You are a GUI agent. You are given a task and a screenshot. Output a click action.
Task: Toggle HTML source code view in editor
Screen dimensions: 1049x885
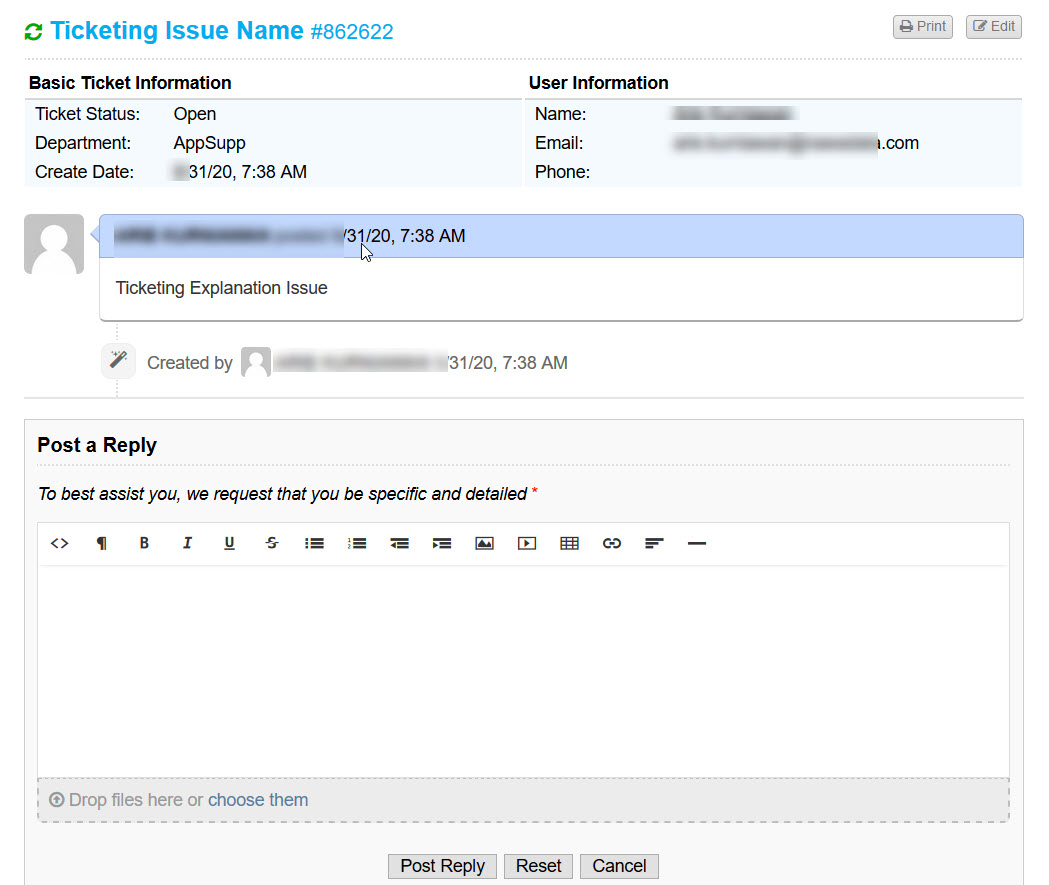pyautogui.click(x=59, y=543)
